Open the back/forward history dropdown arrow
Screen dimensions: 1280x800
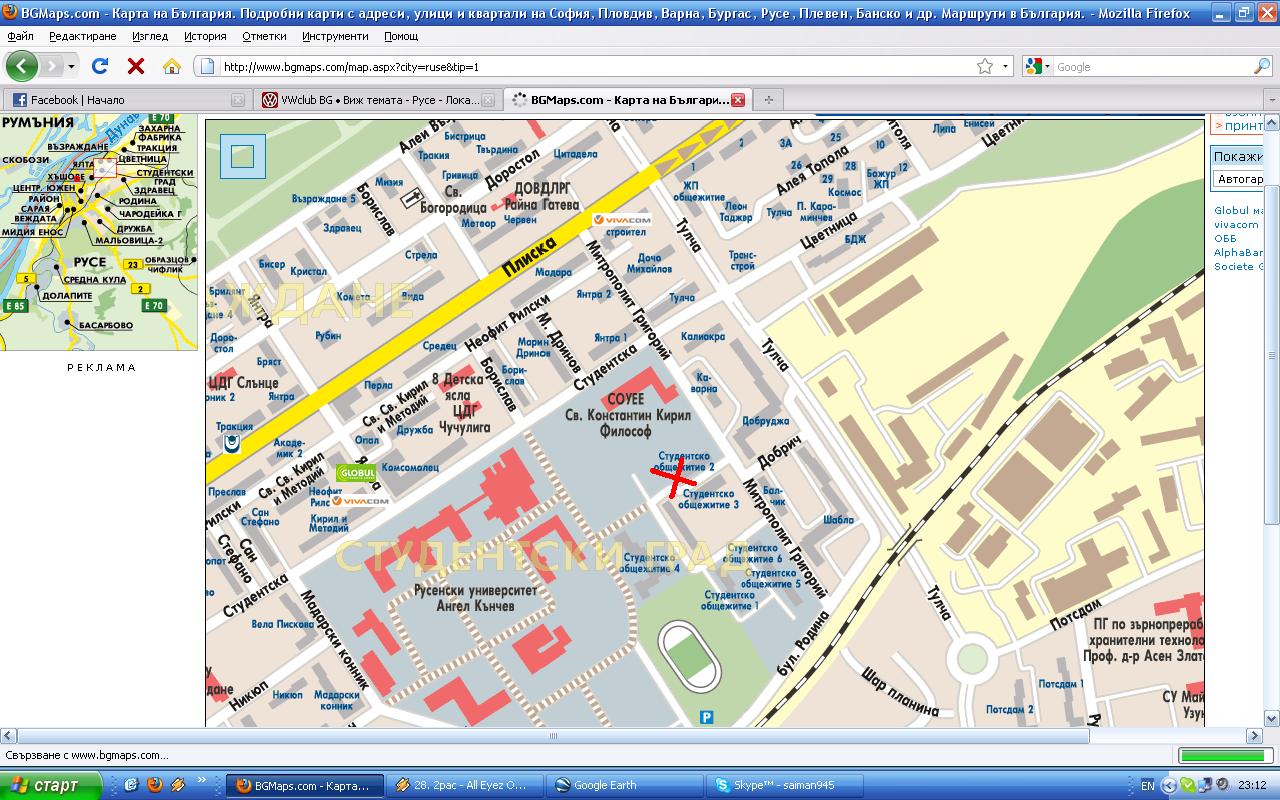[x=72, y=67]
